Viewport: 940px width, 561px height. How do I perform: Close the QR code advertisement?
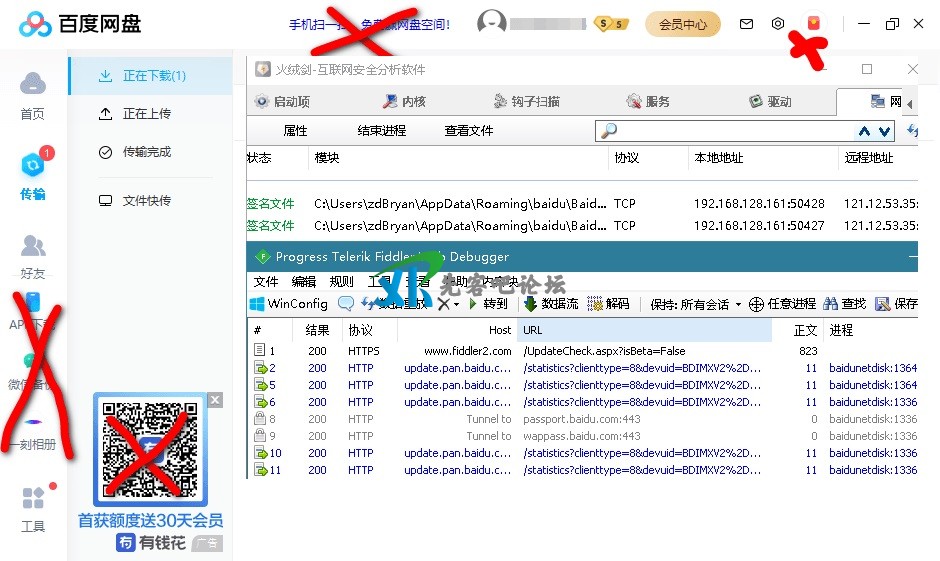(215, 400)
